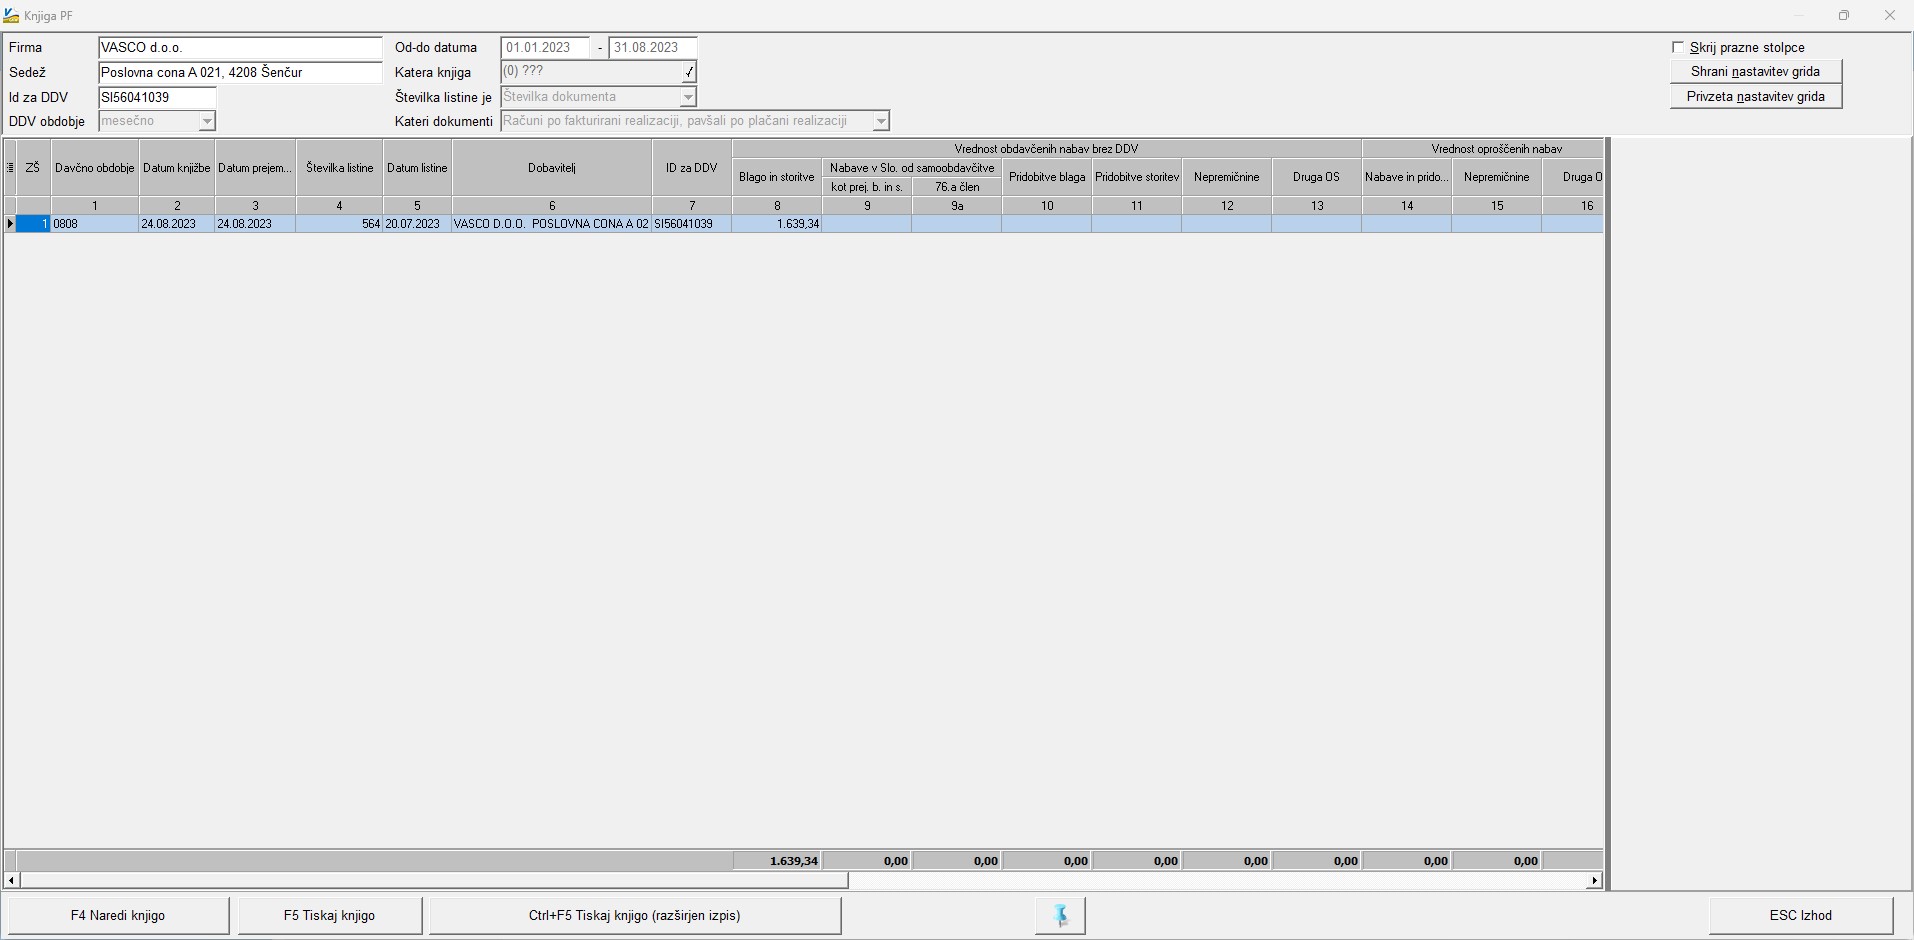Screen dimensions: 1914x940
Task: Click the Knjiga PF app icon in title bar
Action: [12, 16]
